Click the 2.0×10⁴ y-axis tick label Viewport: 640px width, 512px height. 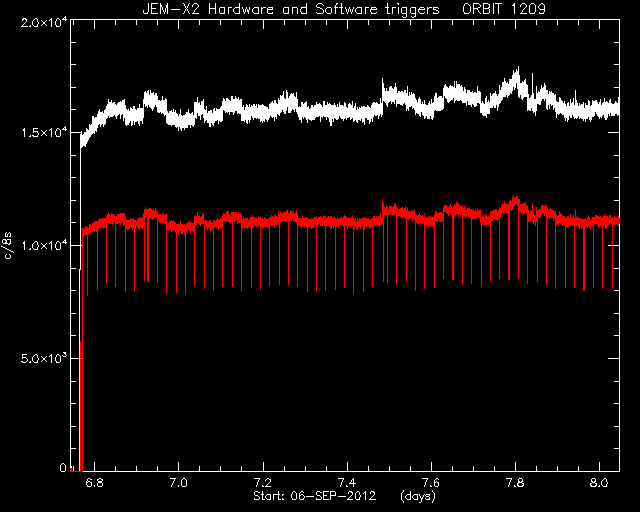pos(44,22)
